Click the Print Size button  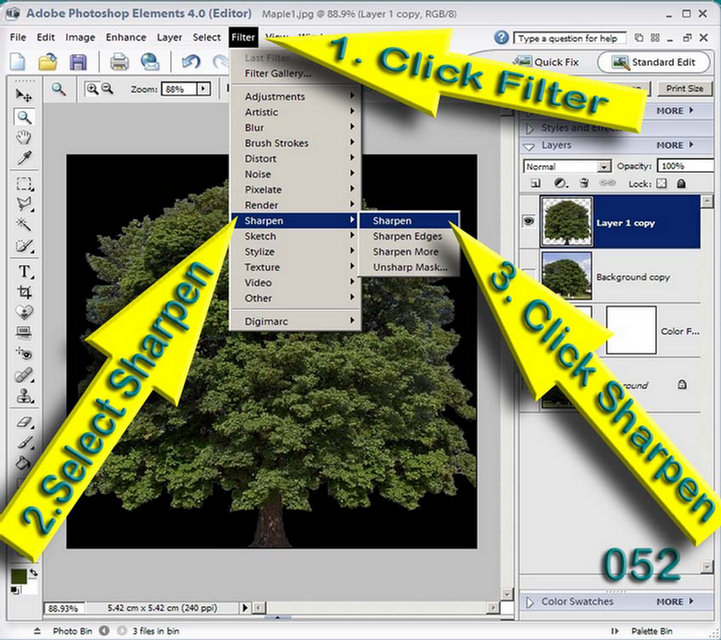click(685, 88)
